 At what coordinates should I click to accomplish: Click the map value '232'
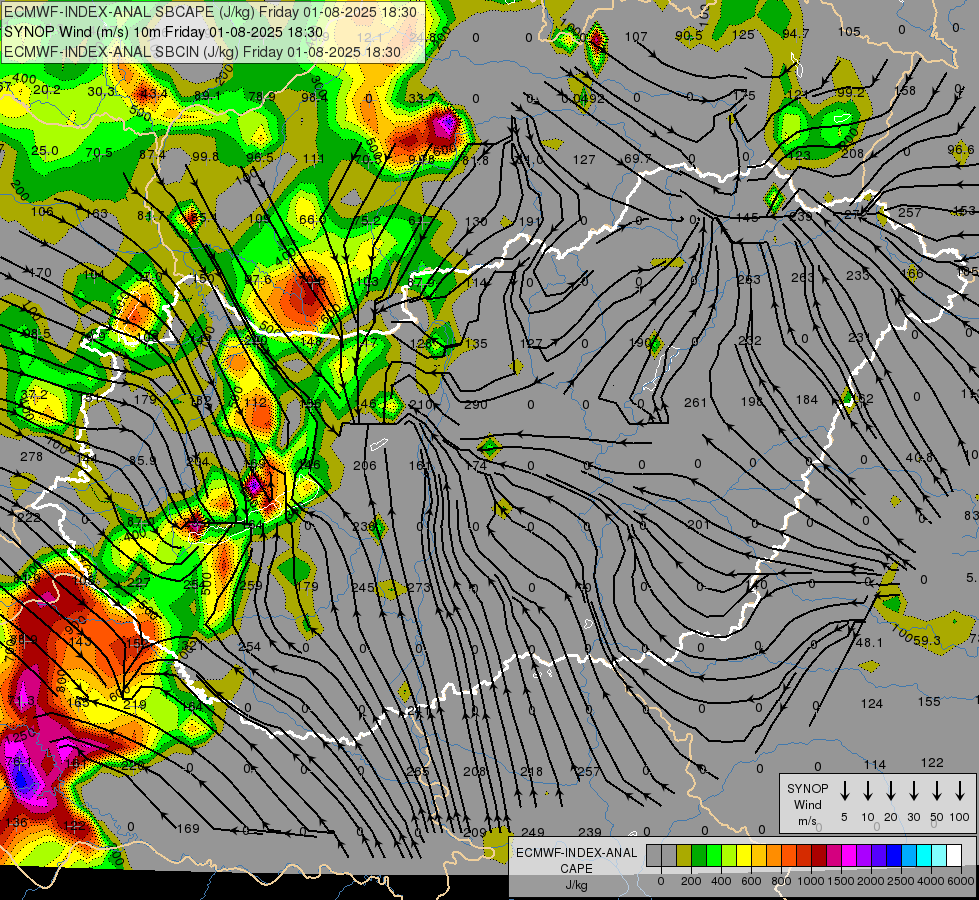[750, 340]
